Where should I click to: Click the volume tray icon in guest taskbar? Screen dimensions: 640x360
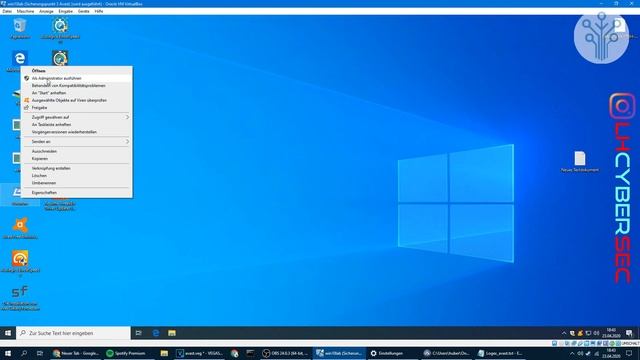click(596, 333)
